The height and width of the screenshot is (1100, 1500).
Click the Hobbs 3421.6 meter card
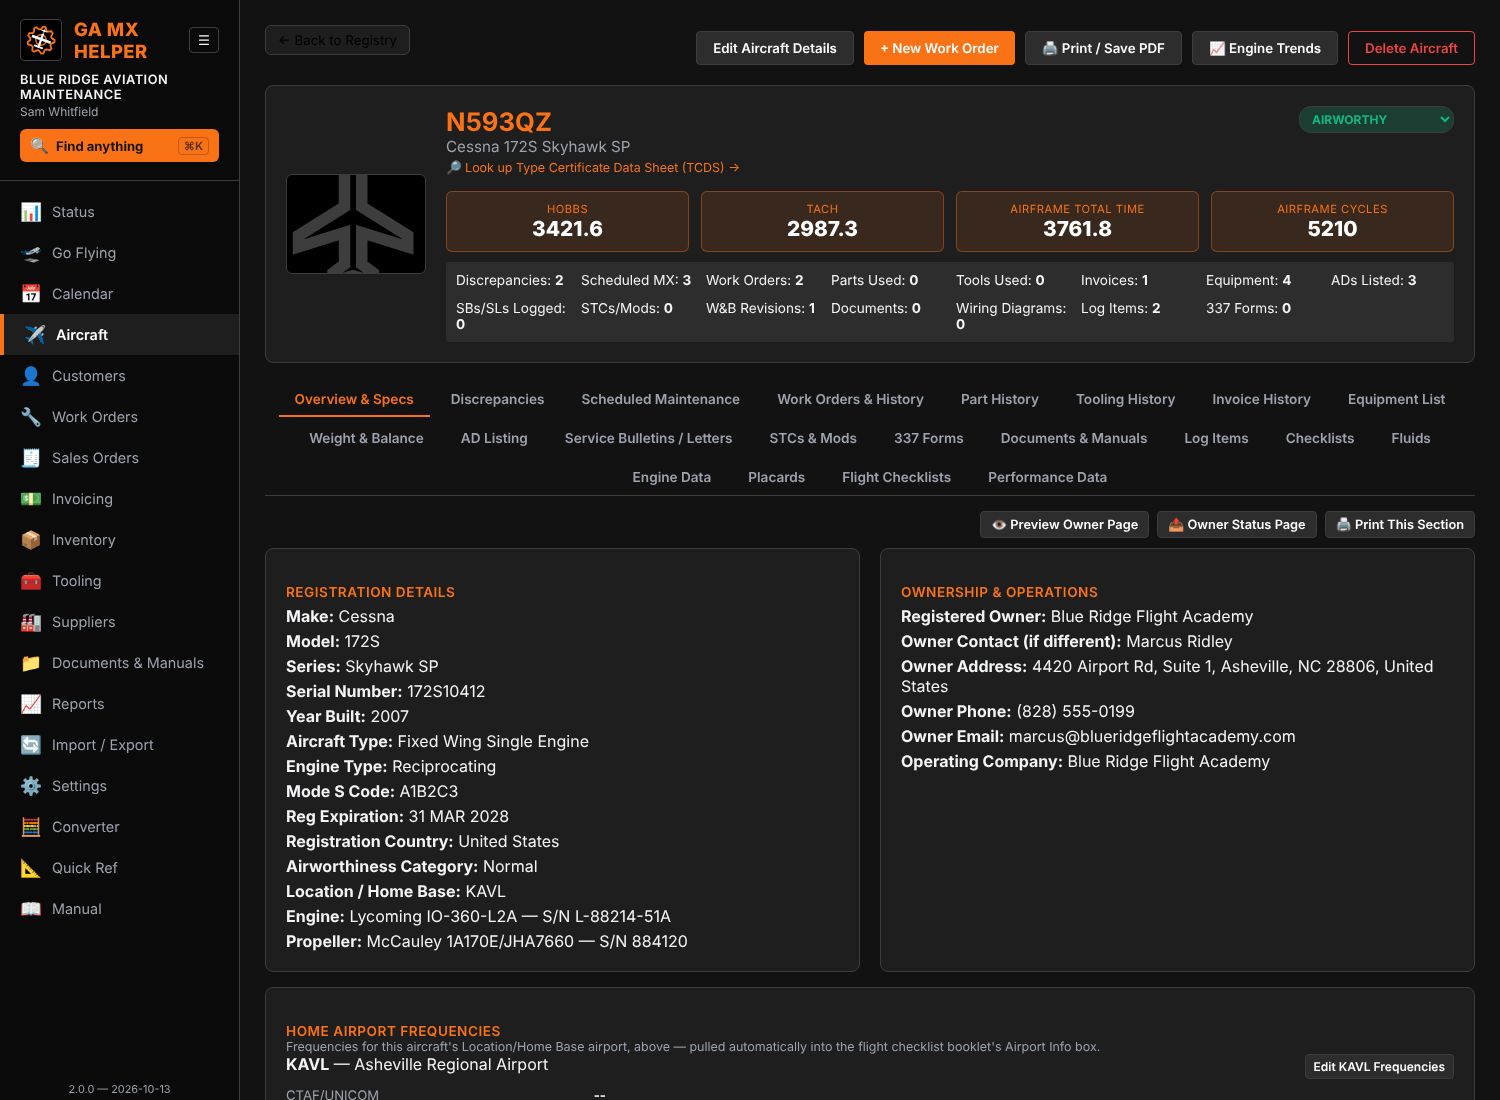[567, 221]
